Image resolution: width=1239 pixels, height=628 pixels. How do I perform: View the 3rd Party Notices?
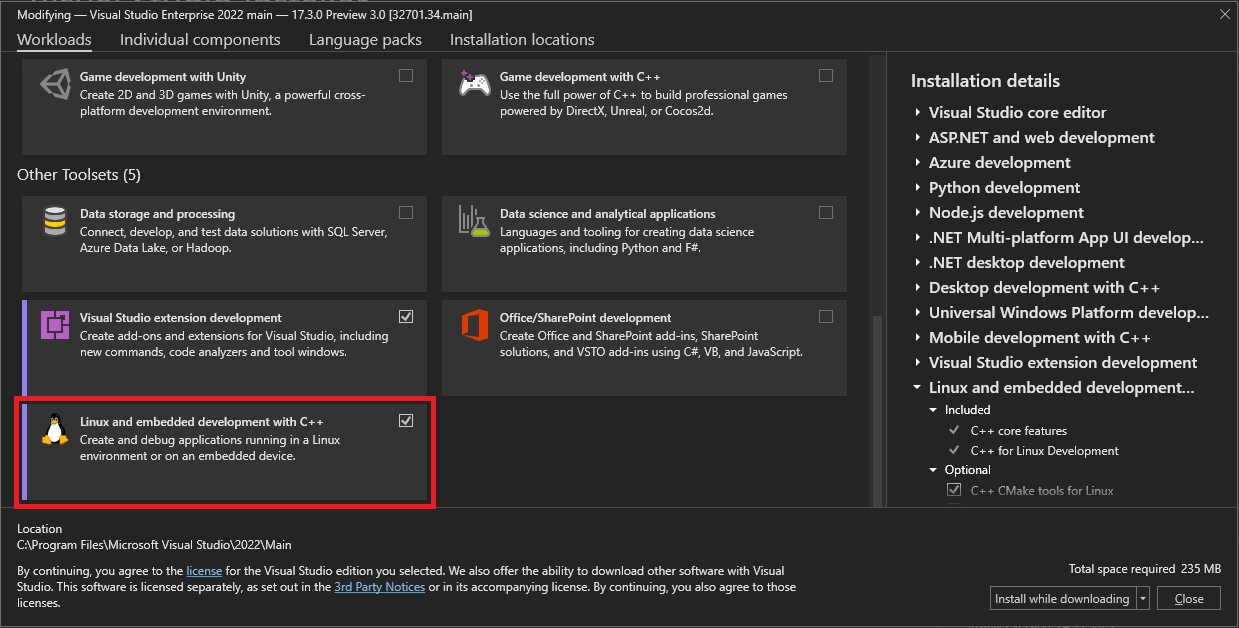pos(379,587)
